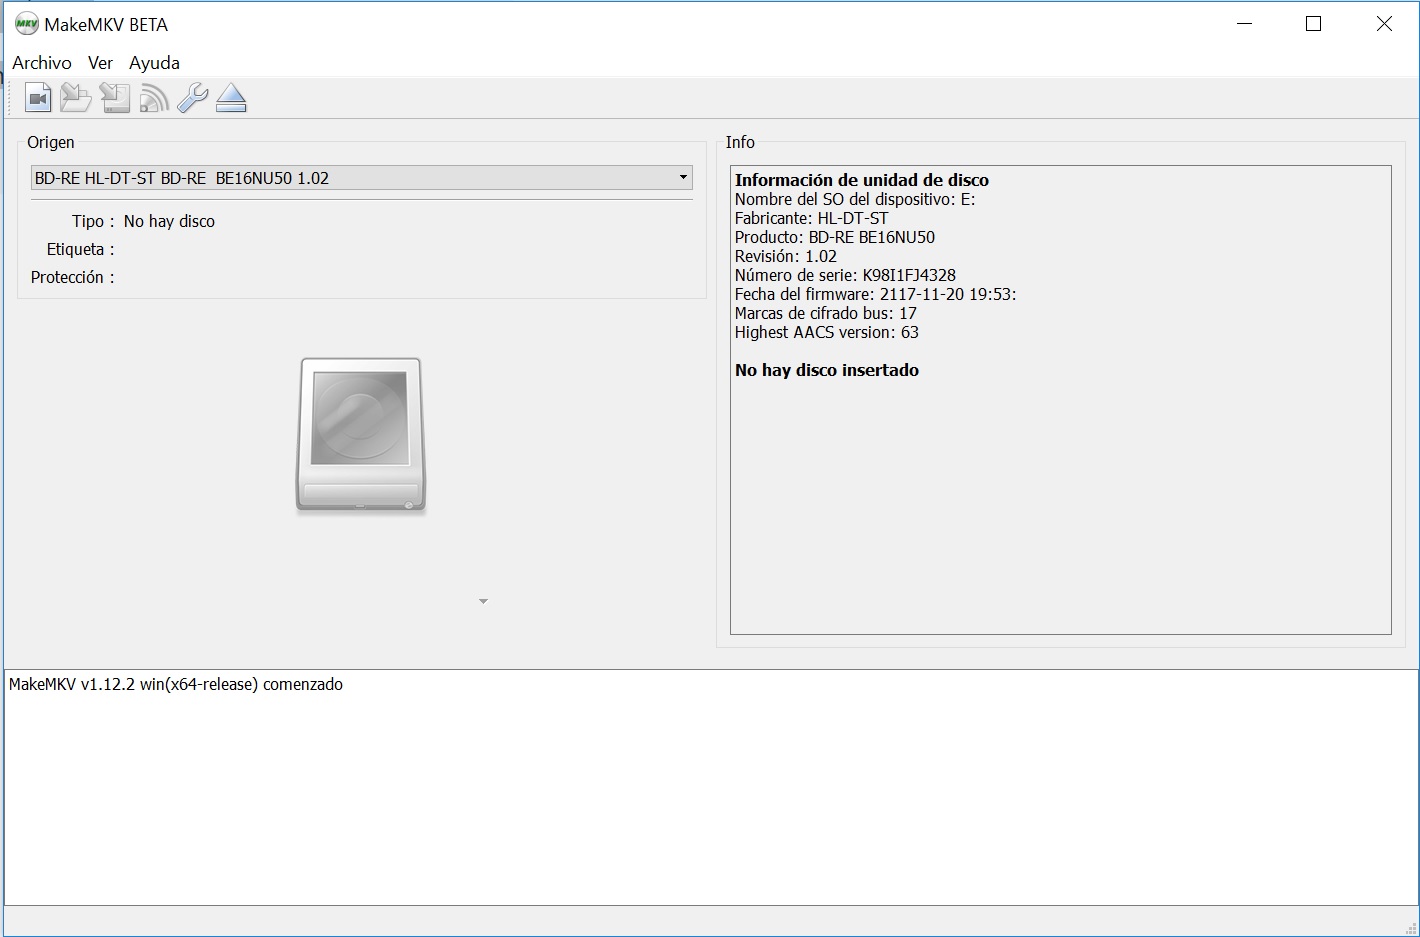Minimize the MakeMKV window
Screen dimensions: 1420x937
click(x=1245, y=24)
